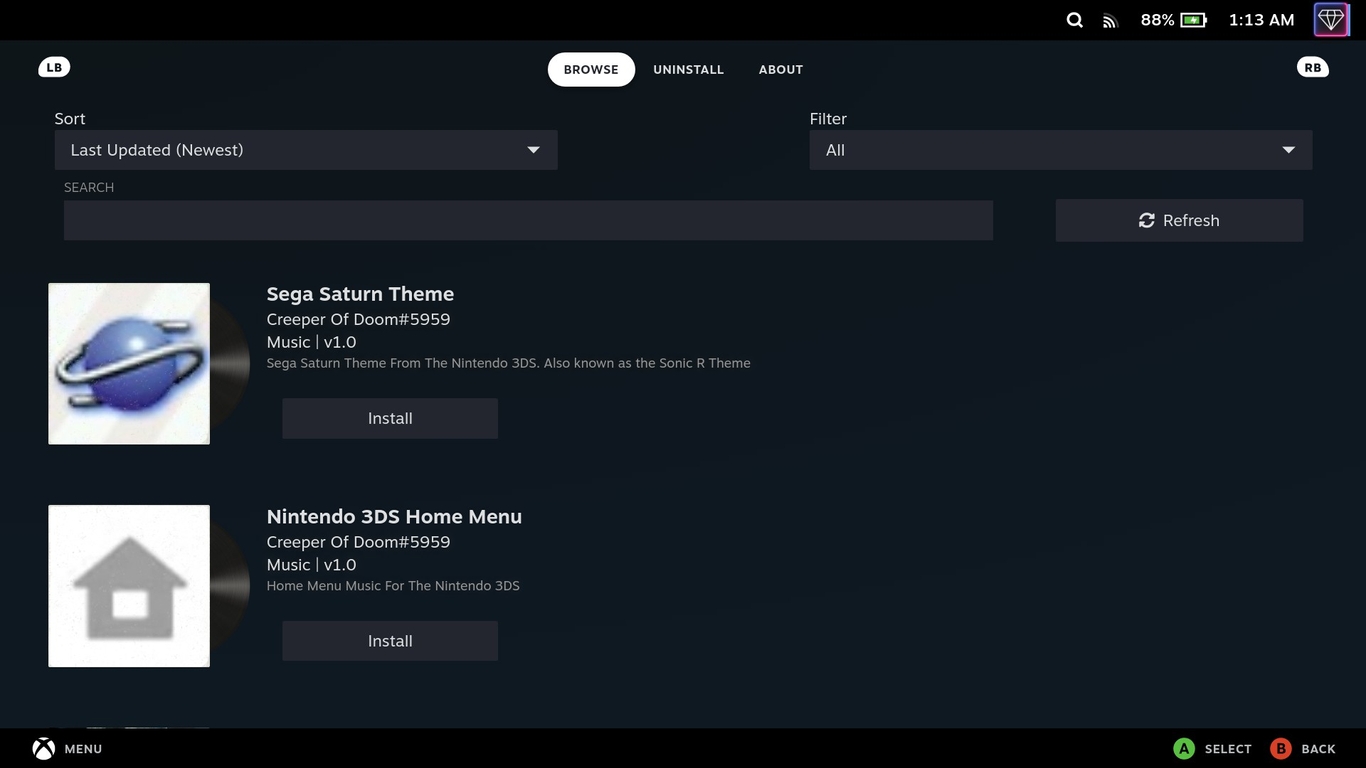Expand the Filter dropdown set to All

(1060, 149)
